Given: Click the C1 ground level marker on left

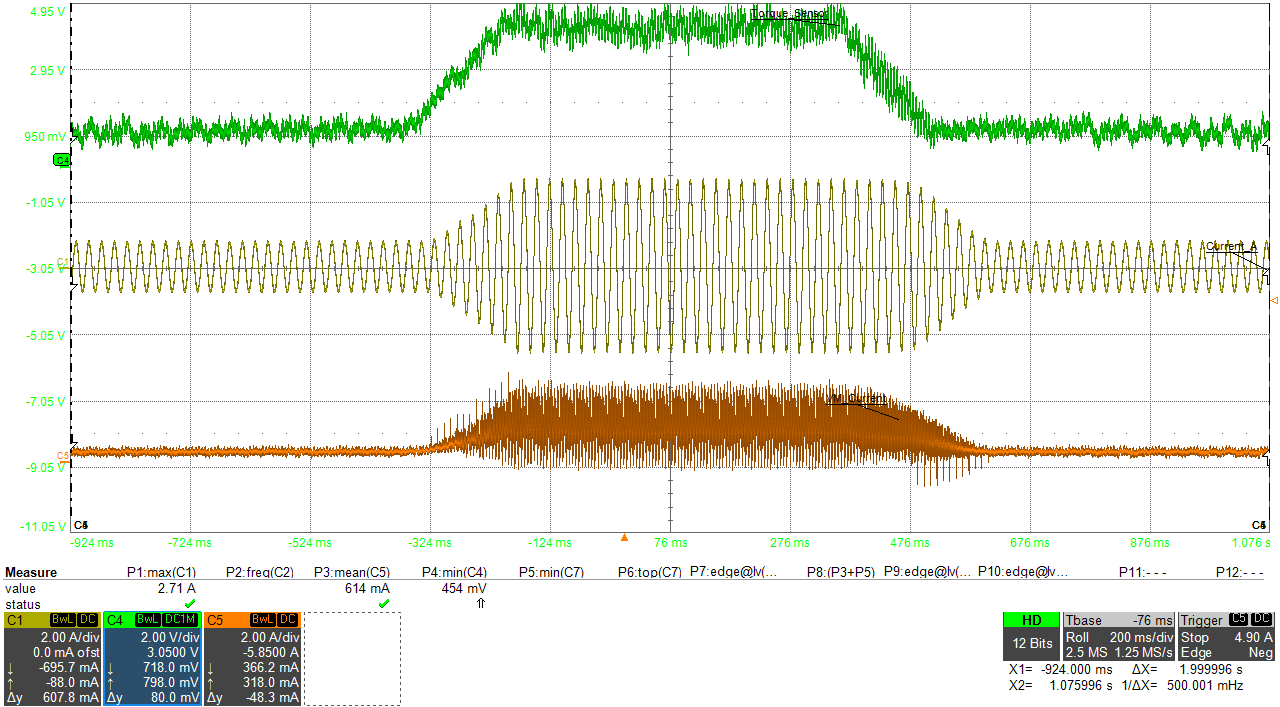Looking at the screenshot, I should click(63, 262).
